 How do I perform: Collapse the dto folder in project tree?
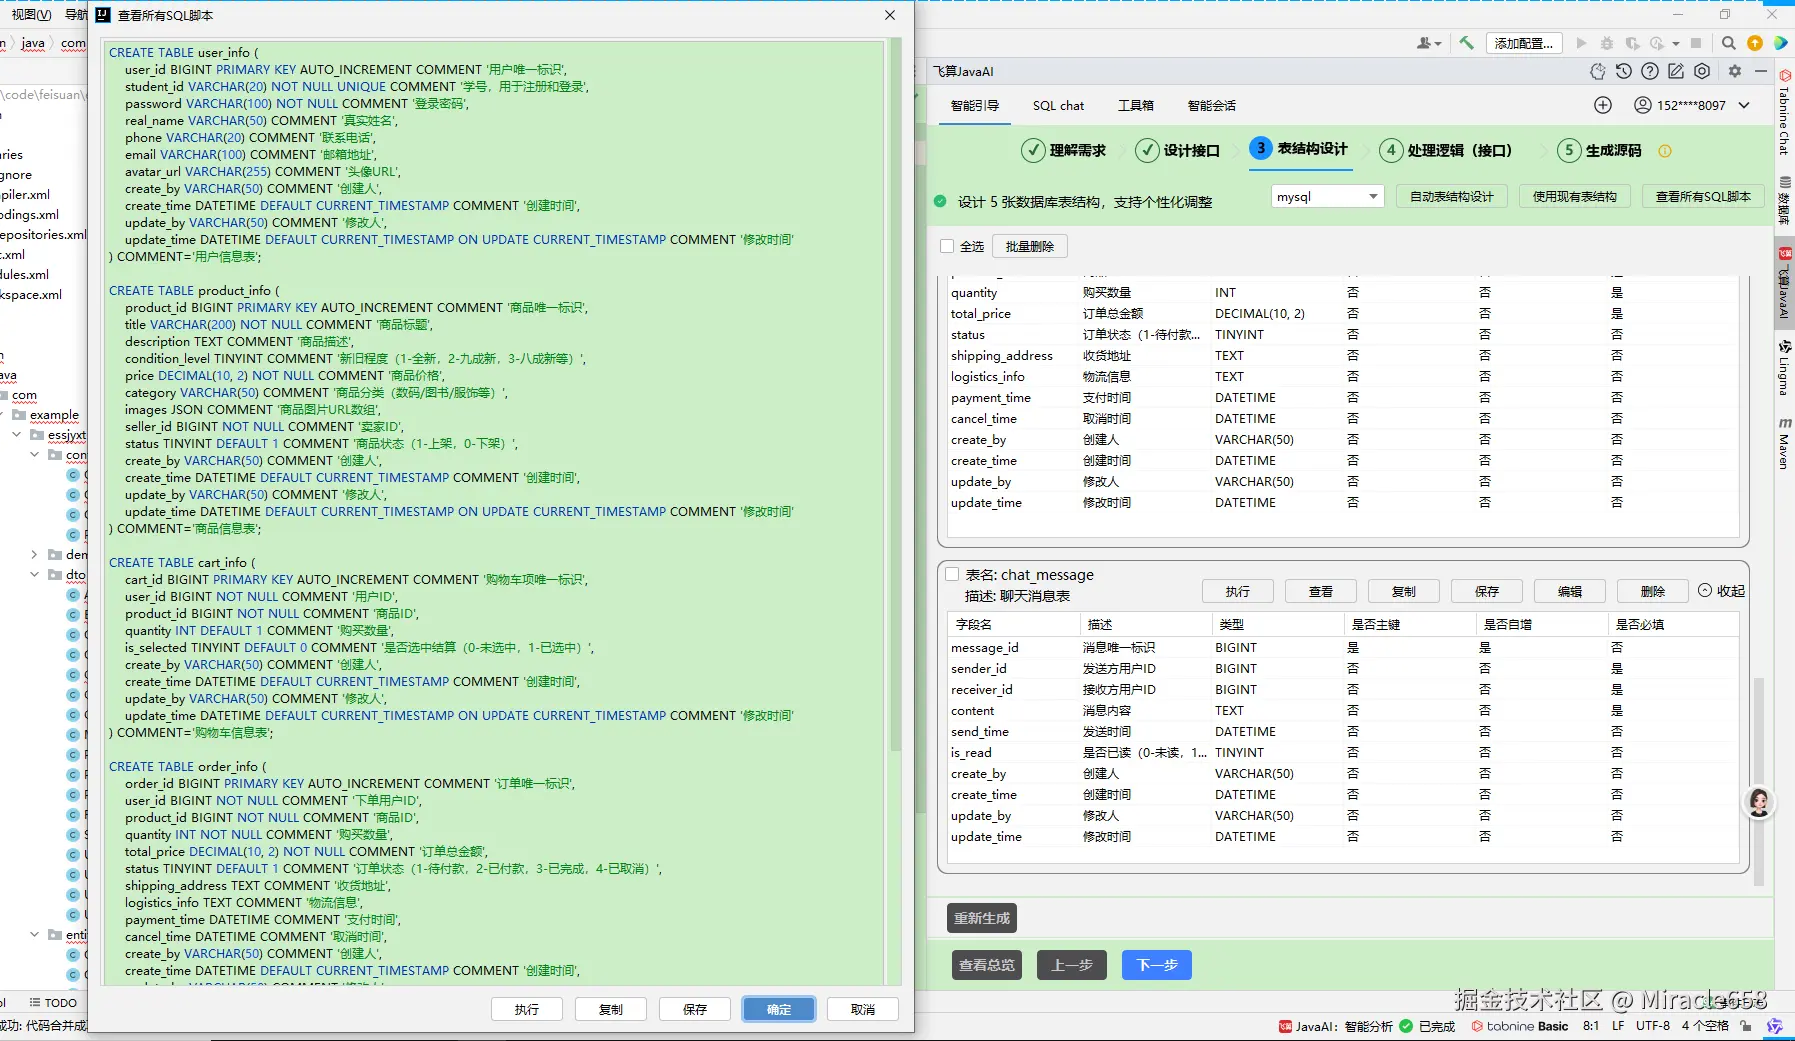(35, 575)
